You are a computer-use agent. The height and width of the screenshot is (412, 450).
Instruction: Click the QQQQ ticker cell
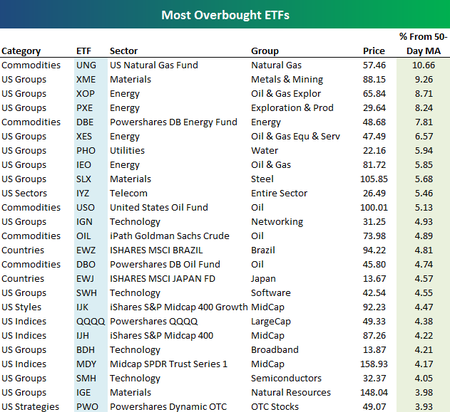[x=91, y=322]
